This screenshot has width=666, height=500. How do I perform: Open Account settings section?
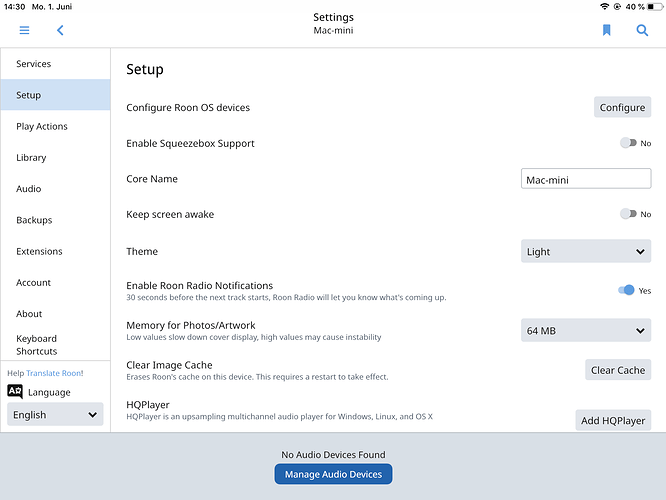coord(56,282)
